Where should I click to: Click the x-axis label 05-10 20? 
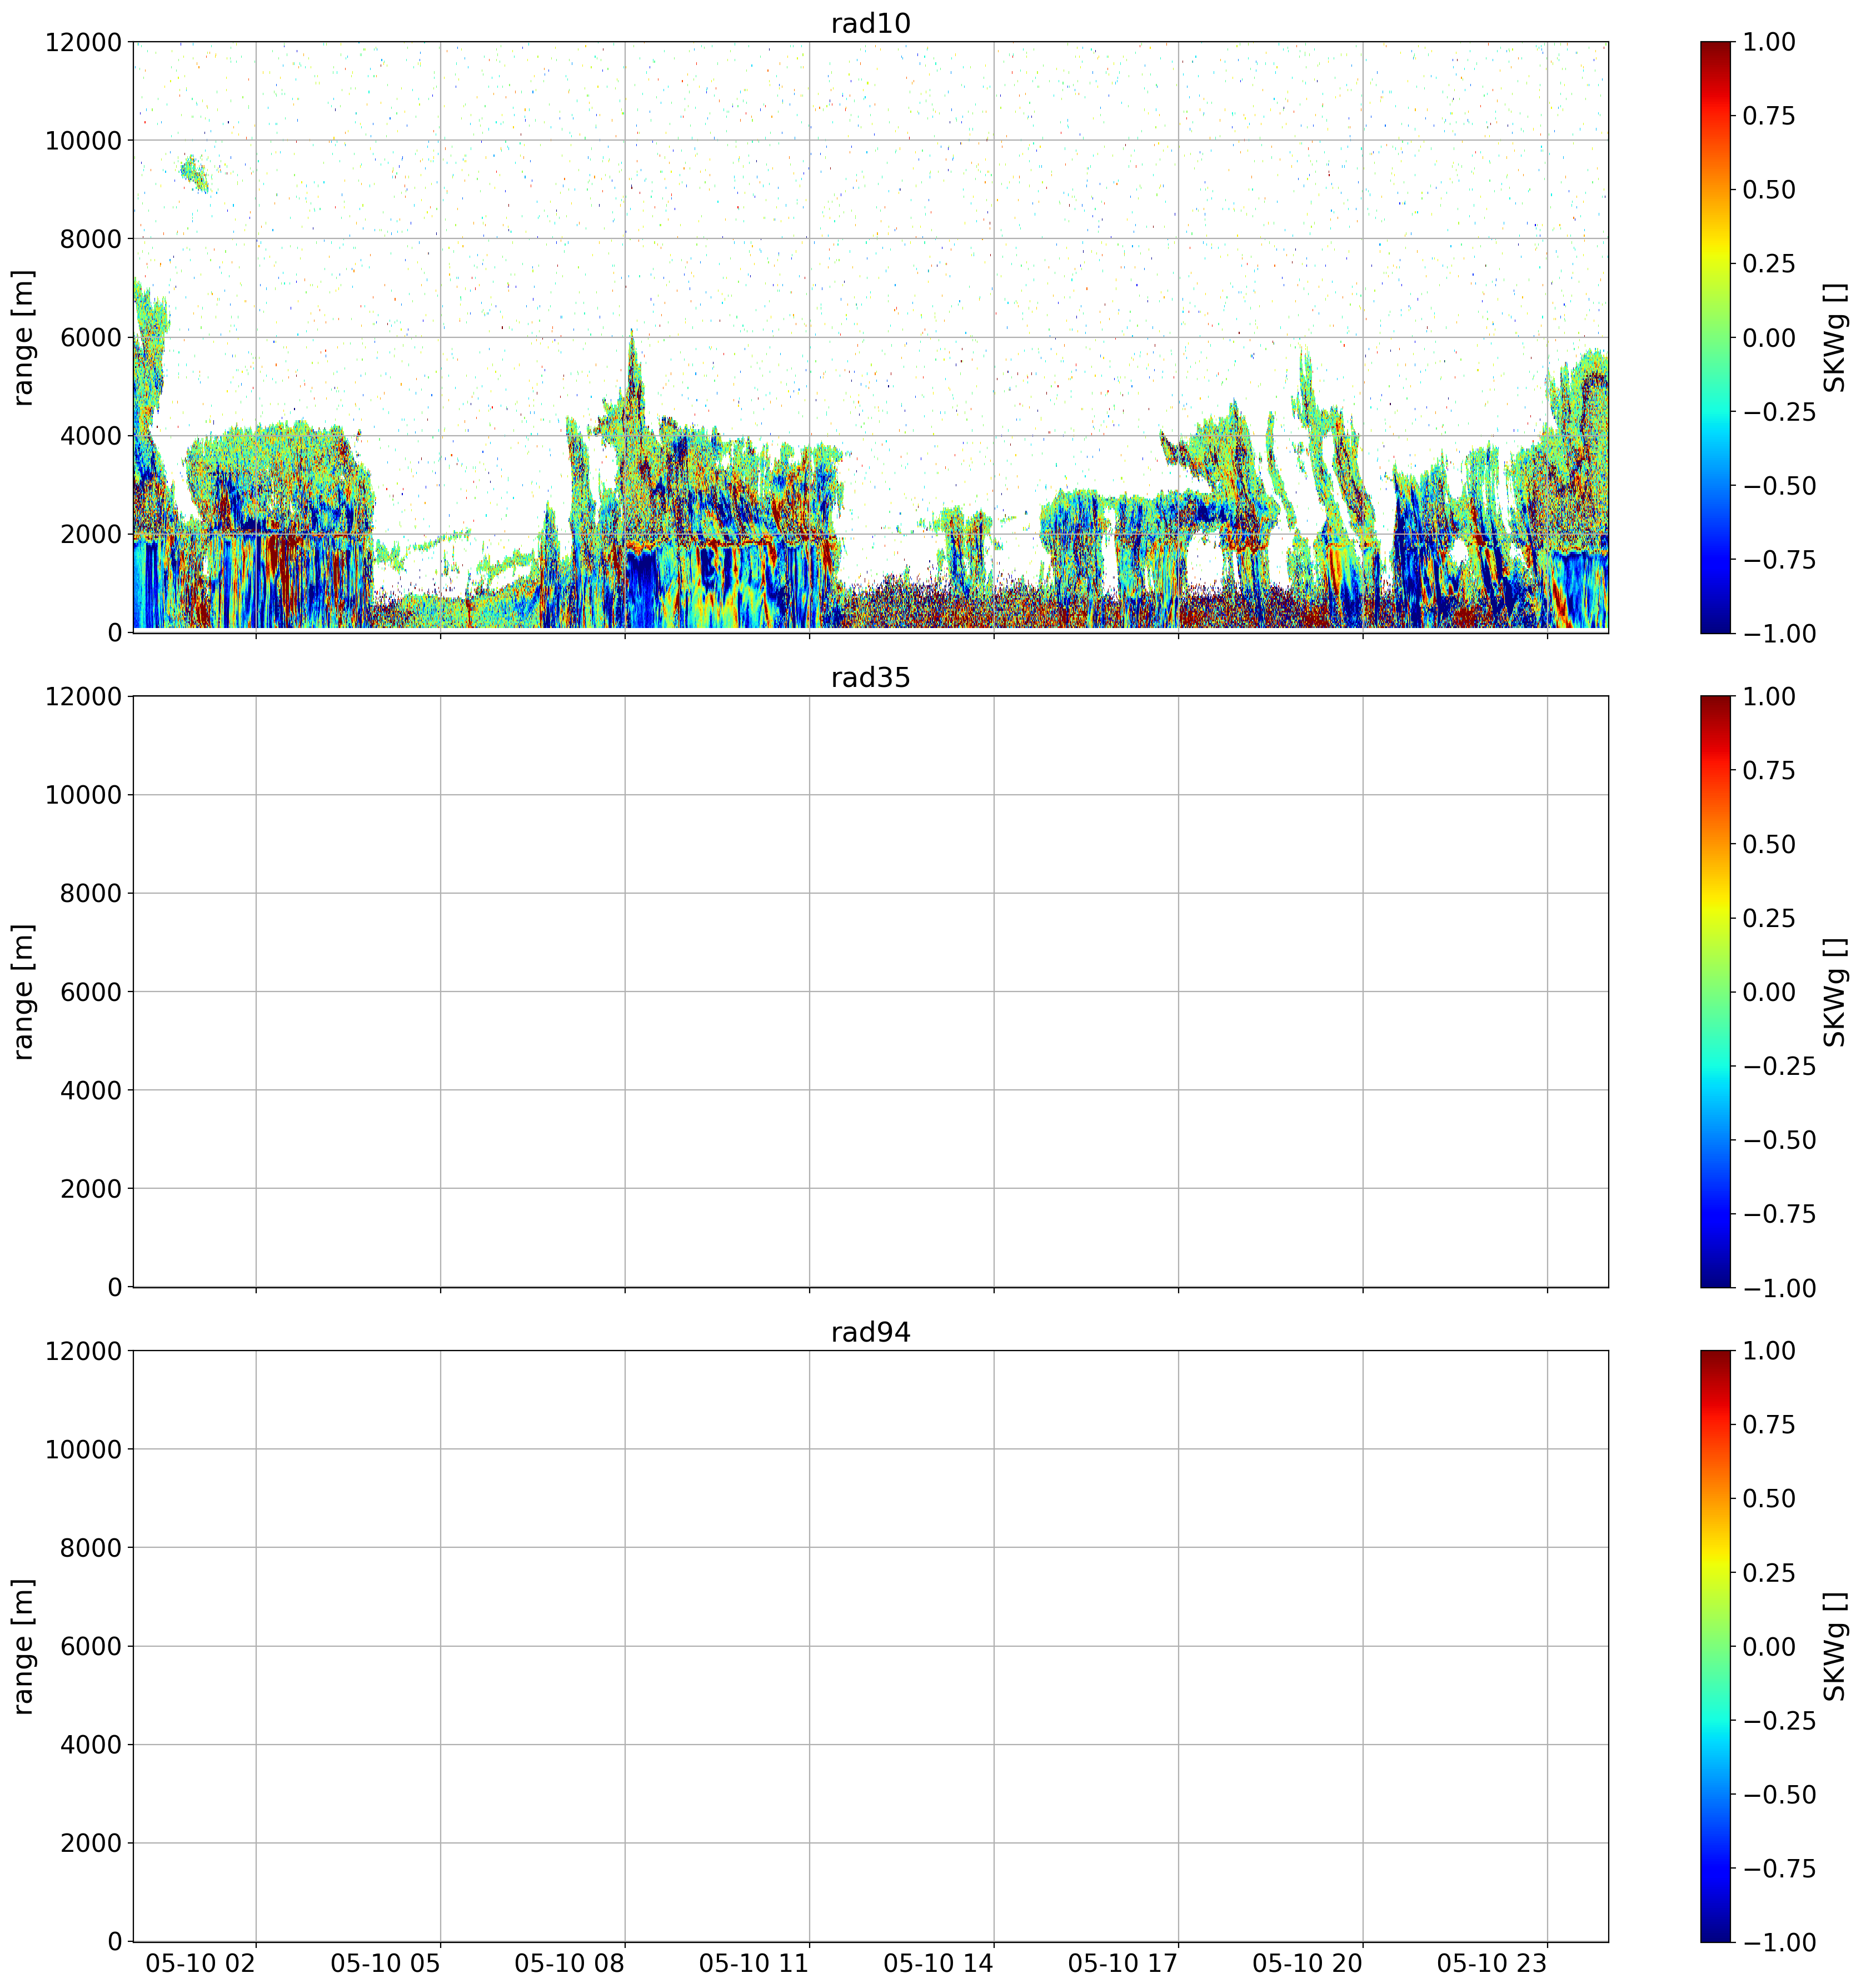pos(1308,1963)
